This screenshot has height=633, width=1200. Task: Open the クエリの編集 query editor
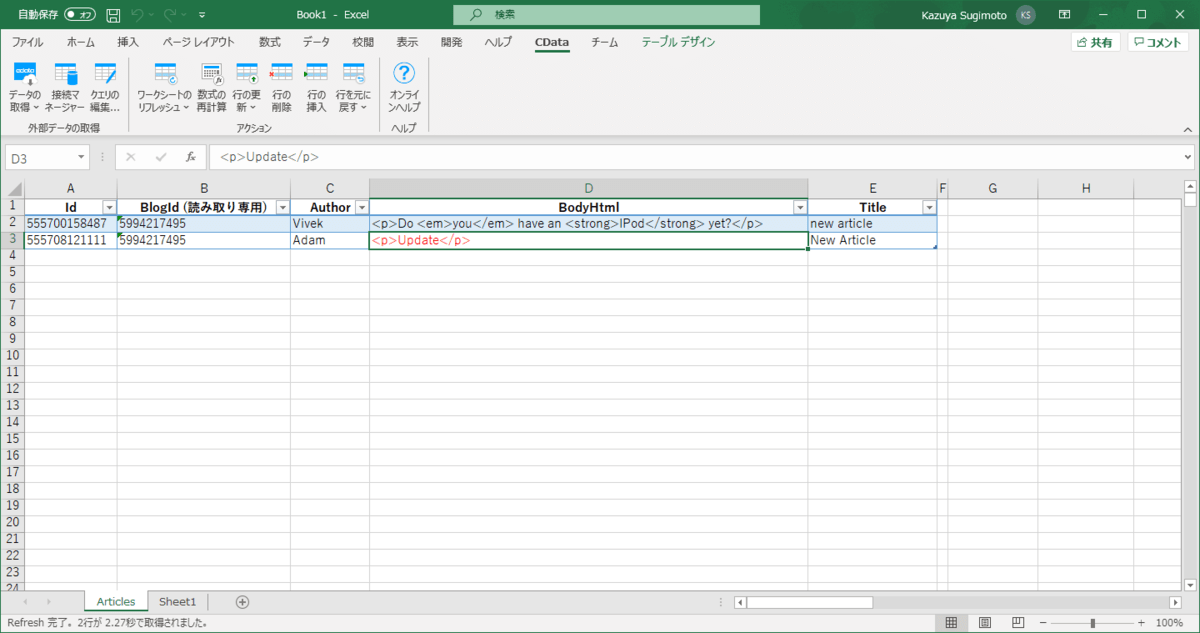tap(105, 86)
